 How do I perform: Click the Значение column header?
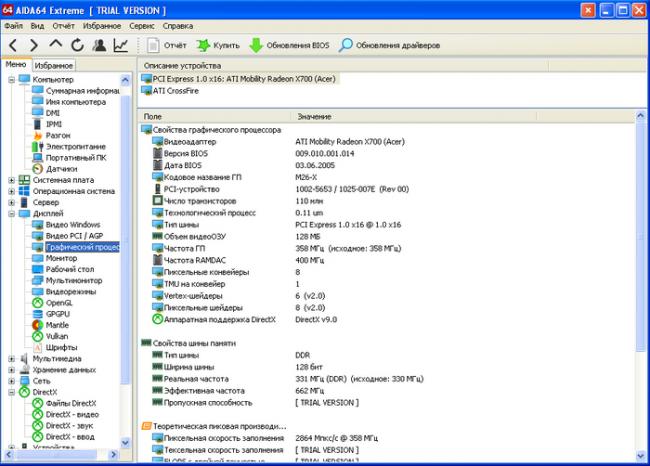[315, 117]
